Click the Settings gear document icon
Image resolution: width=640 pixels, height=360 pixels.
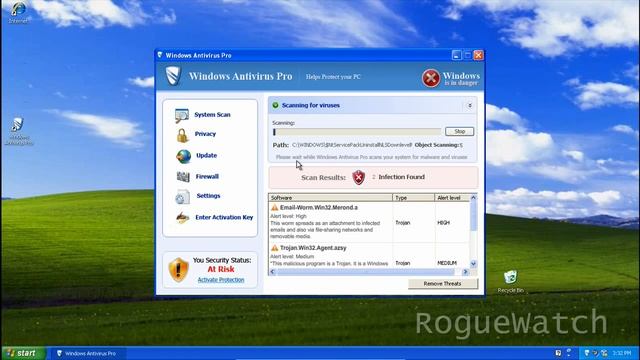pos(182,197)
